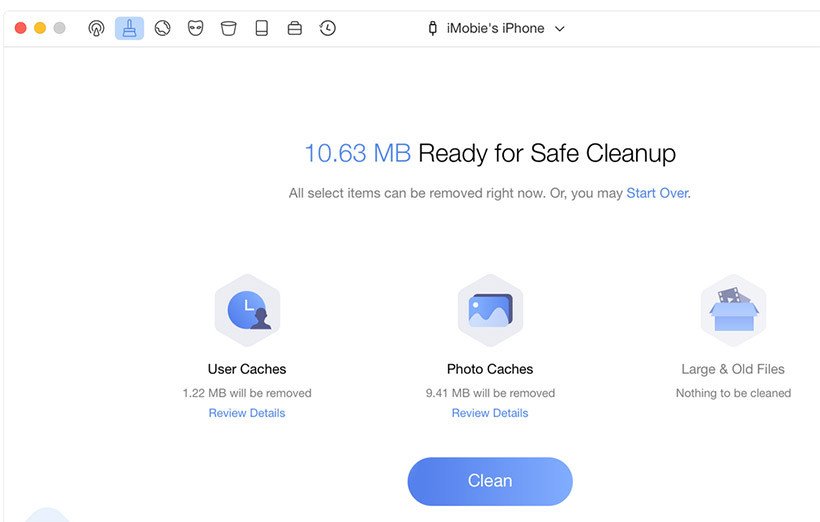820x522 pixels.
Task: Open Review Details under Photo Caches
Action: 490,413
